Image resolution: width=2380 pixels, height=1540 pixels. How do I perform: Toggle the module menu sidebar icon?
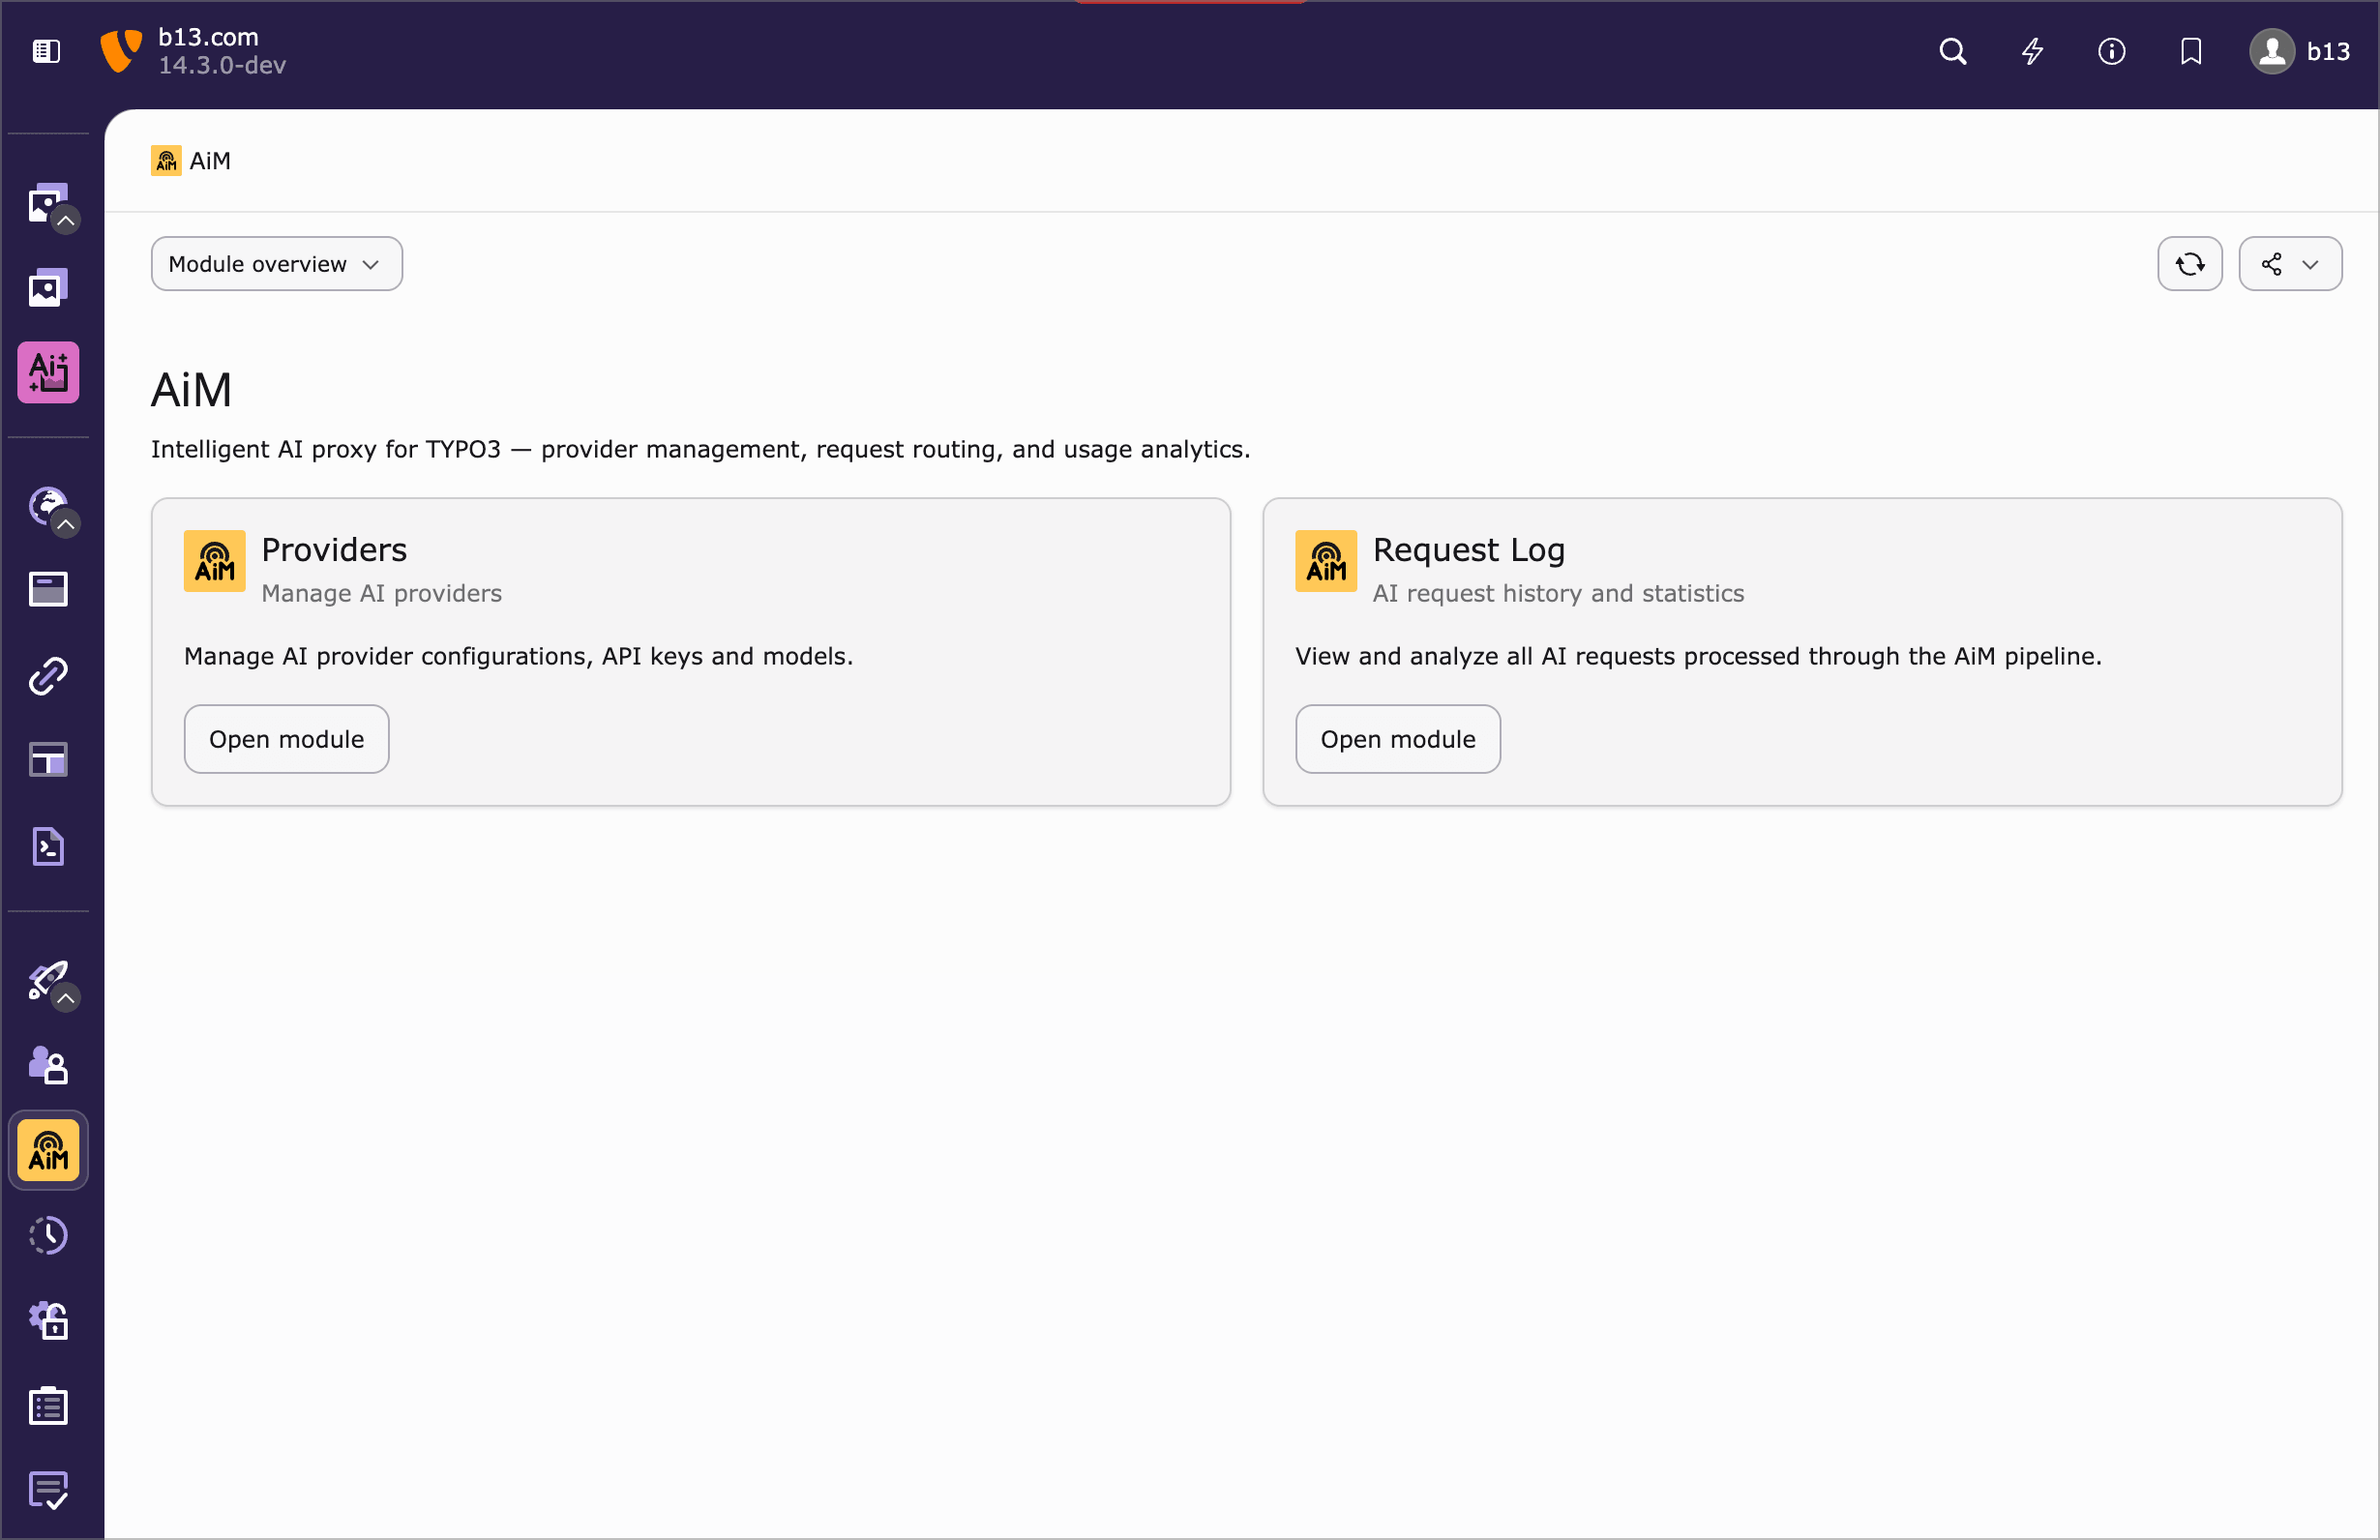(46, 51)
